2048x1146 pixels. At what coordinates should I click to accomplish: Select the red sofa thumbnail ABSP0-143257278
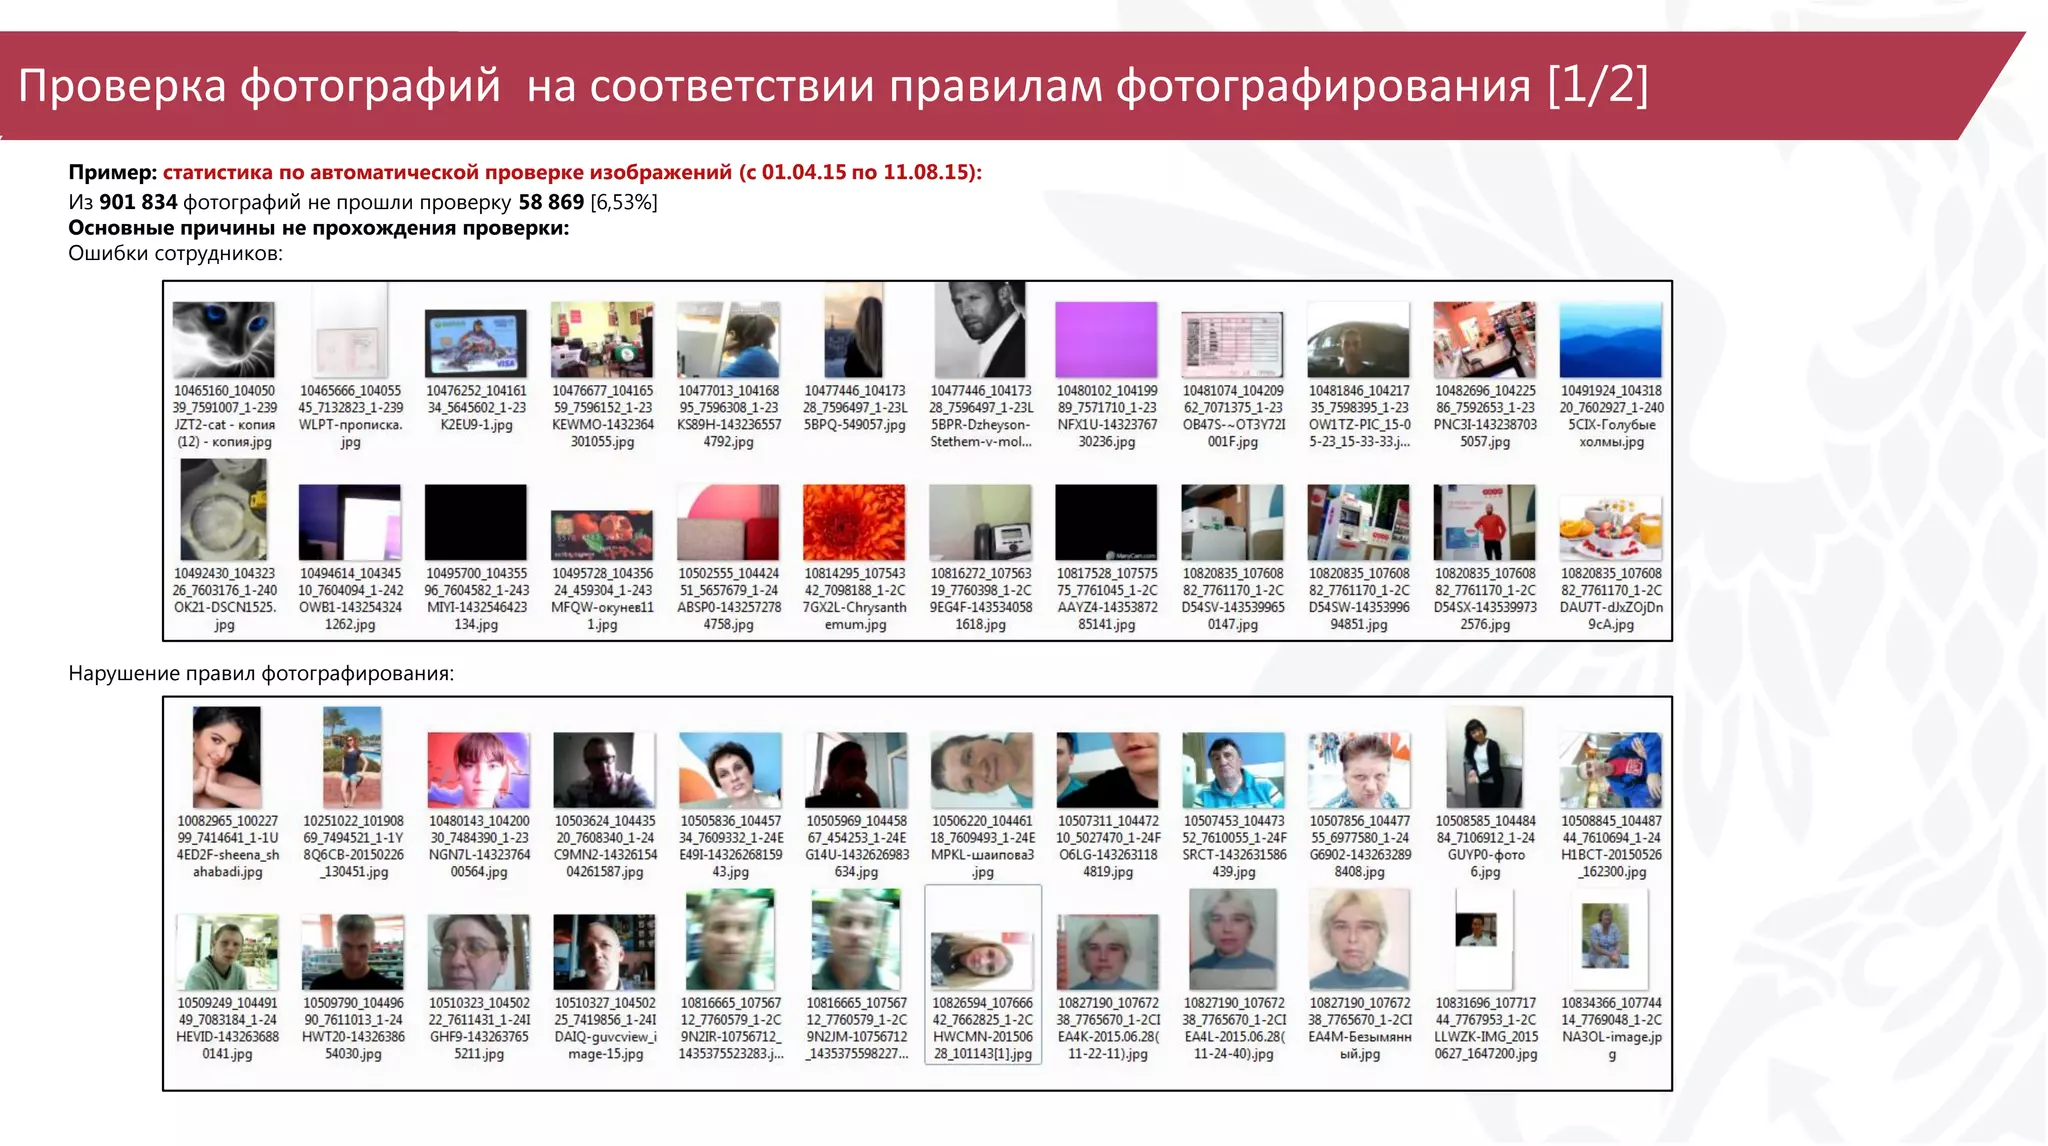click(728, 522)
